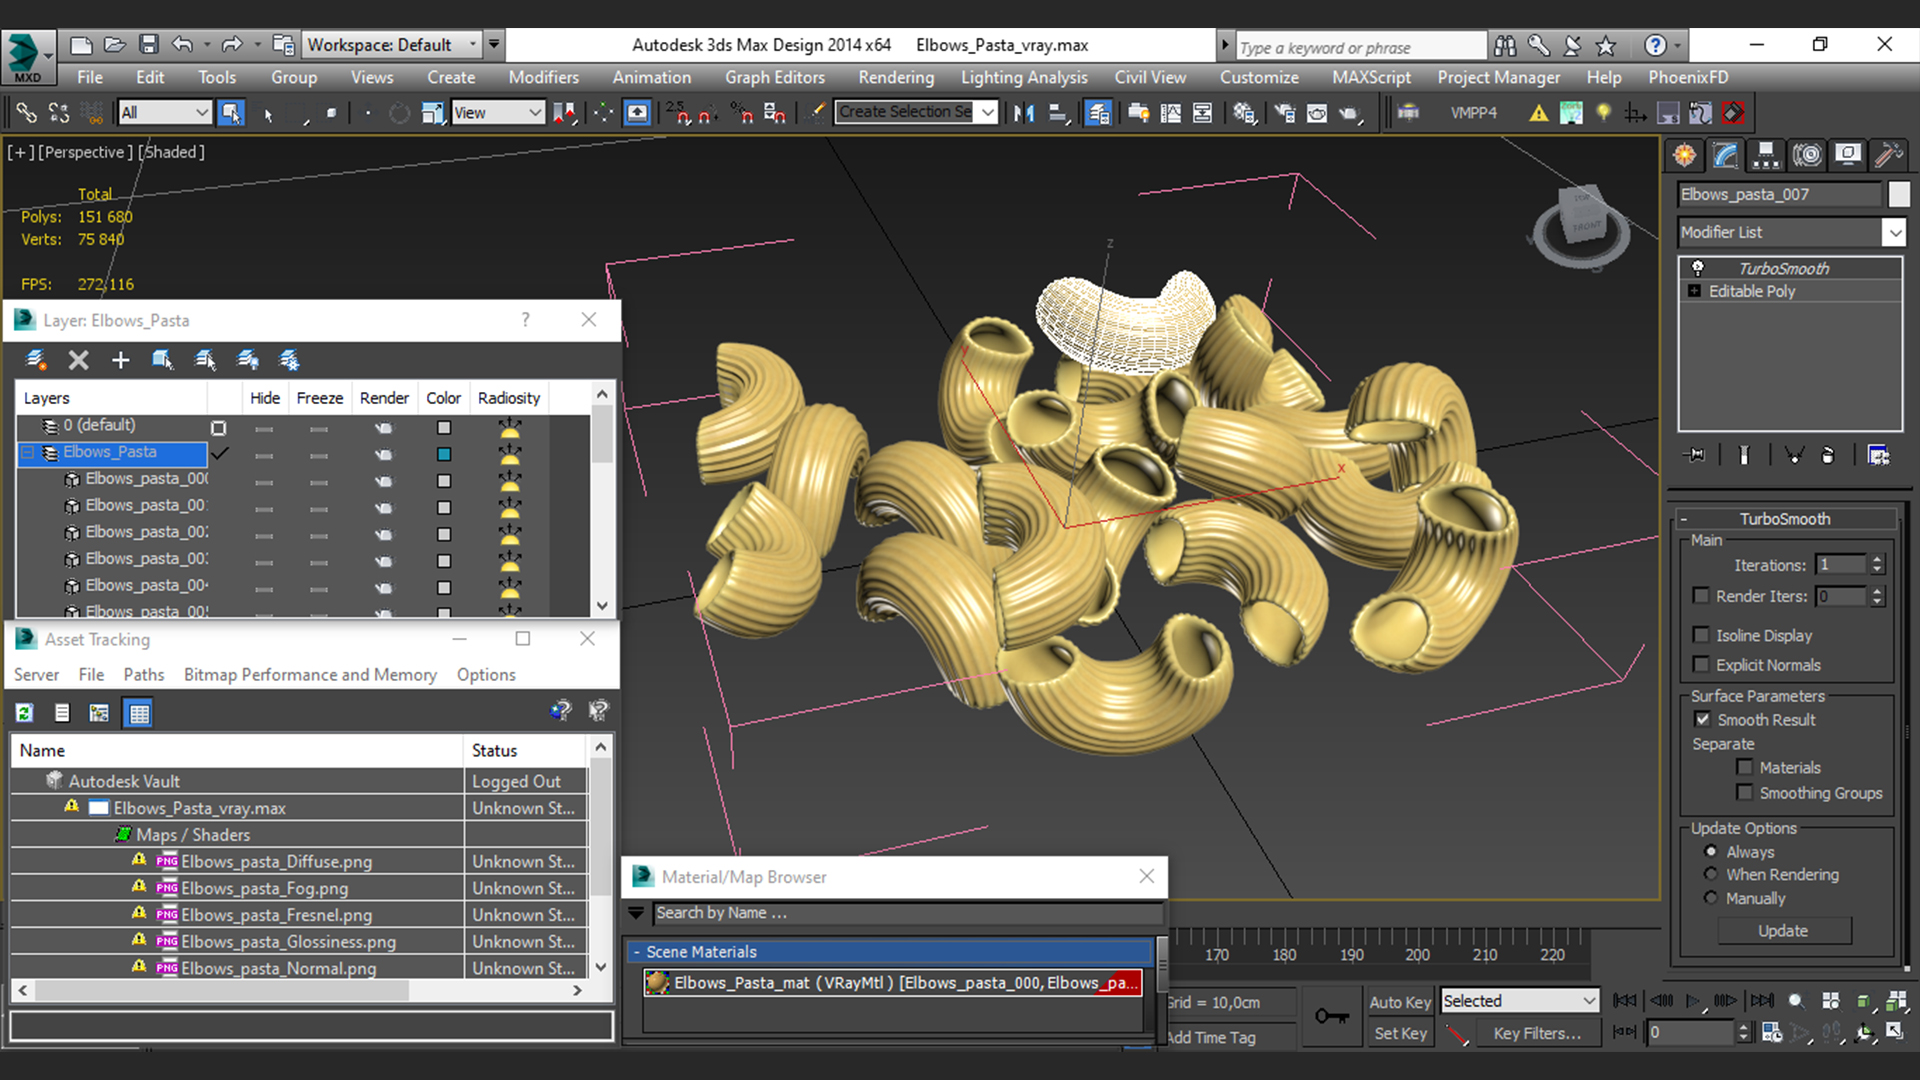
Task: Click the Zoom magnifier viewport control
Action: tap(1796, 1001)
